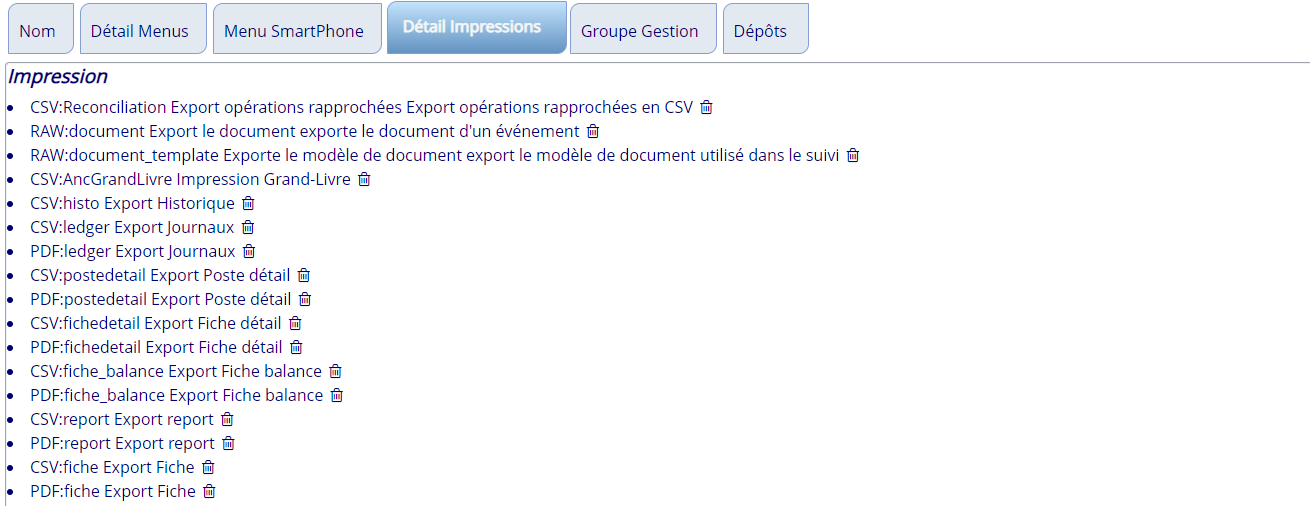Viewport: 1310px width, 506px height.
Task: Delete PDF:fiche_balance Export Fiche balance
Action: click(x=337, y=395)
